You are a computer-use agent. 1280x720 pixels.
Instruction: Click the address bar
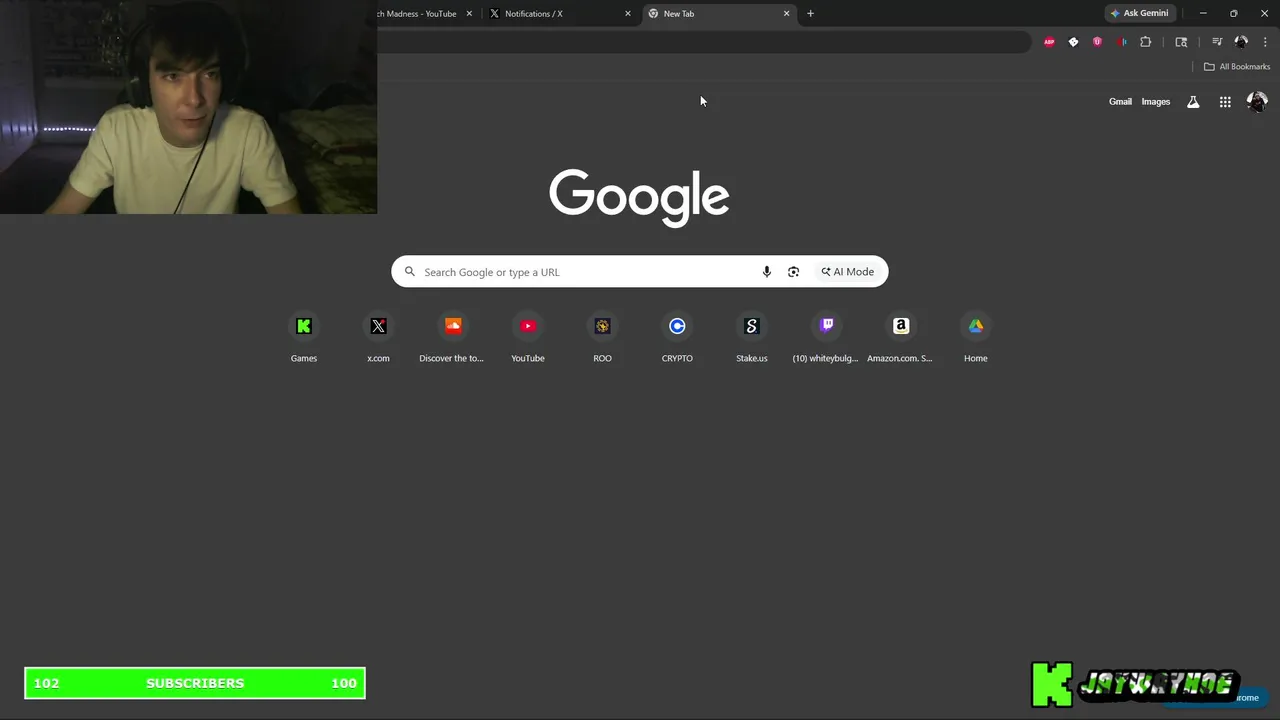tap(703, 42)
